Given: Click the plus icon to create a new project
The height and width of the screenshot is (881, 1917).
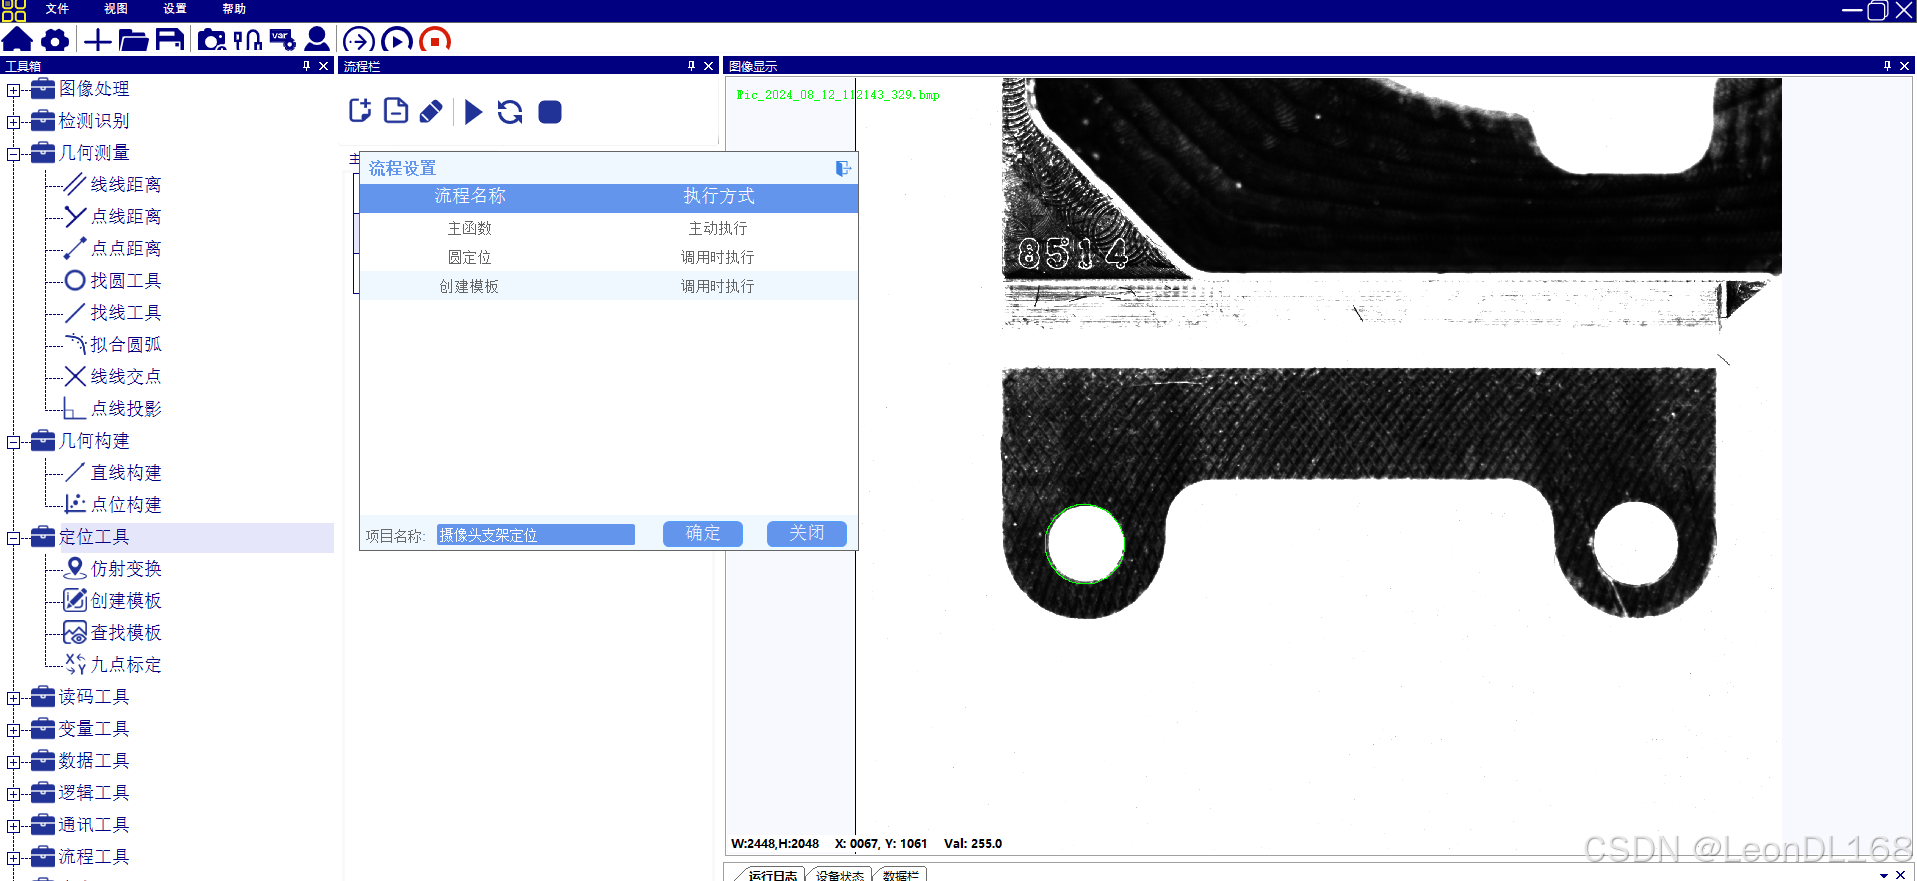Looking at the screenshot, I should pyautogui.click(x=97, y=40).
